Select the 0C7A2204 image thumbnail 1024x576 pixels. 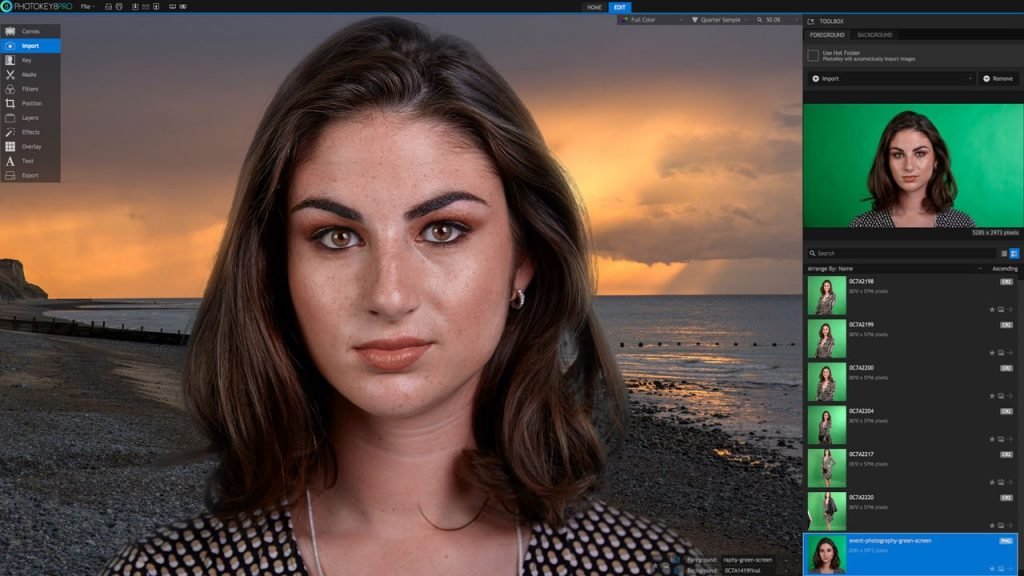pyautogui.click(x=826, y=424)
